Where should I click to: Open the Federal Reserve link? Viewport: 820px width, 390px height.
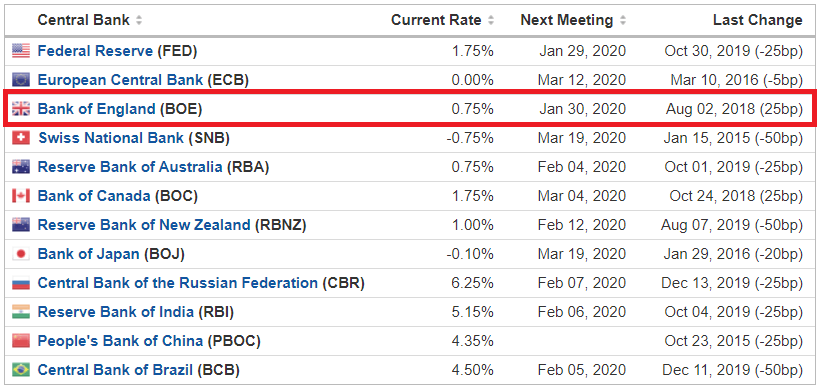coord(95,51)
